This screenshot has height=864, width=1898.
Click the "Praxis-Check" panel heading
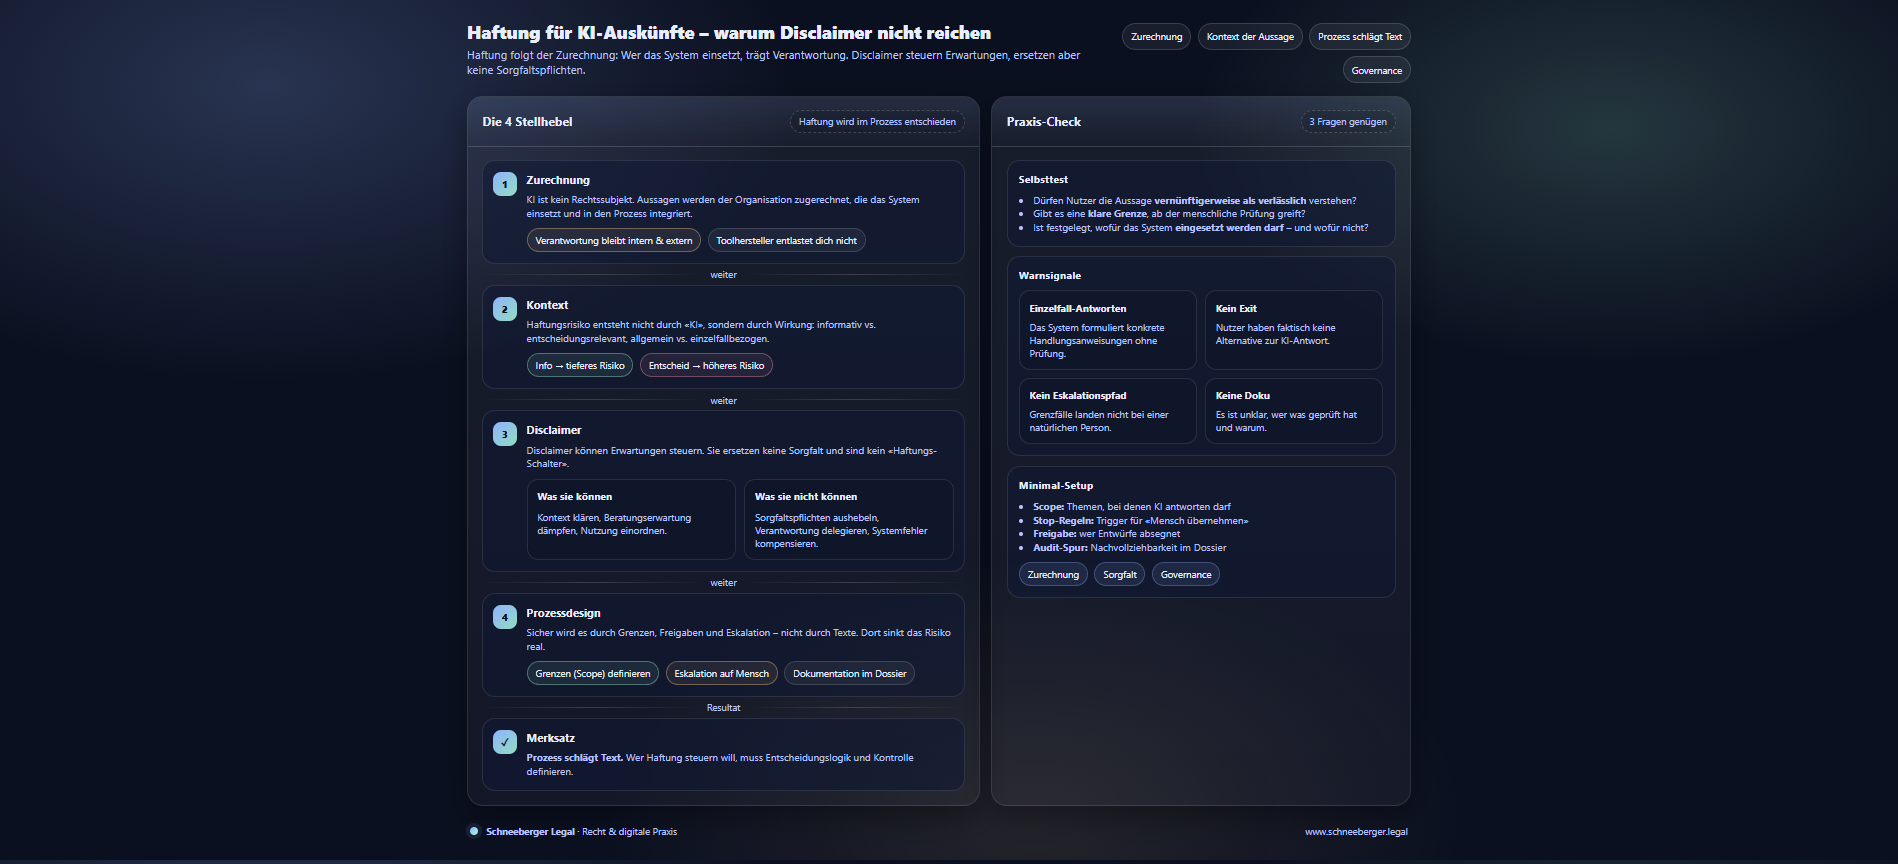click(1043, 122)
